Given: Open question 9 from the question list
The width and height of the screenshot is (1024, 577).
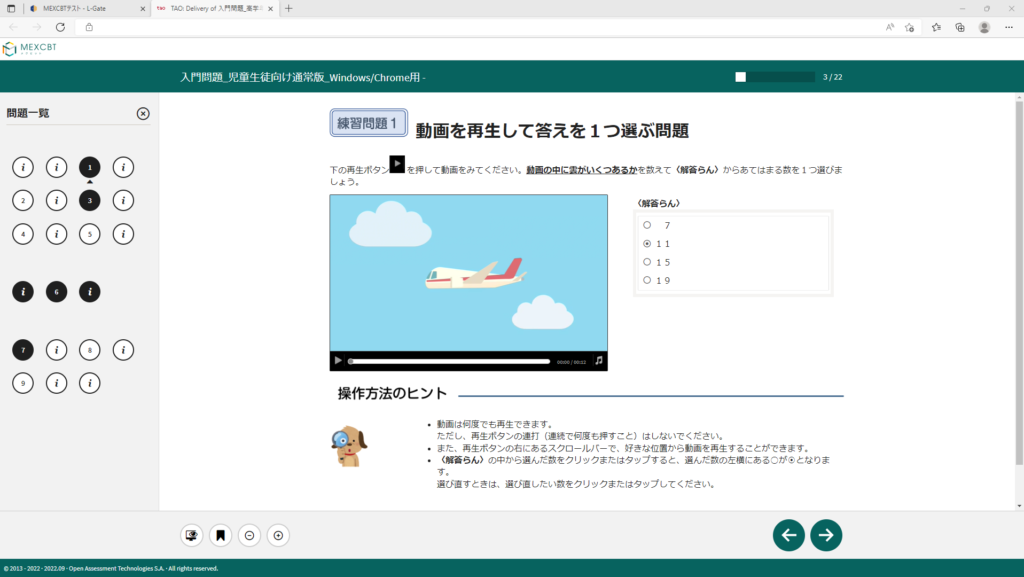Looking at the screenshot, I should (x=23, y=382).
